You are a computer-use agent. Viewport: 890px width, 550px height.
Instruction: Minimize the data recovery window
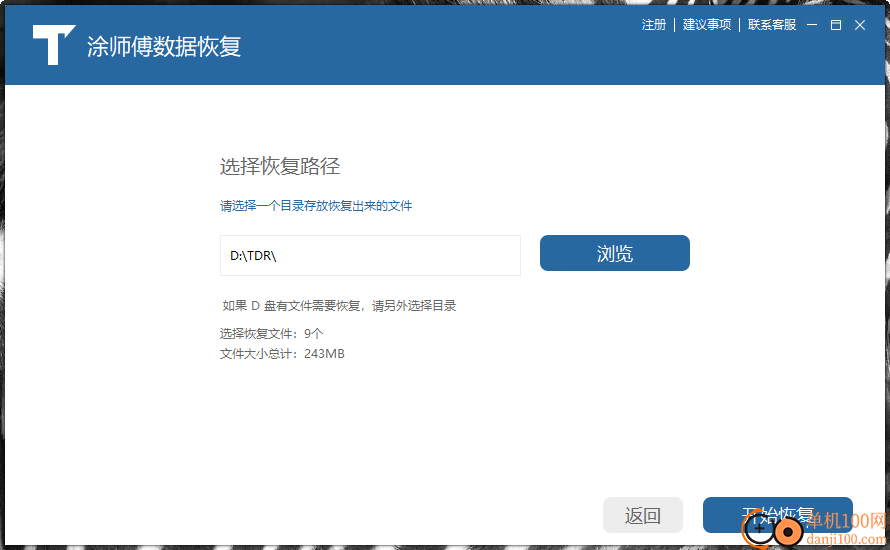tap(812, 25)
